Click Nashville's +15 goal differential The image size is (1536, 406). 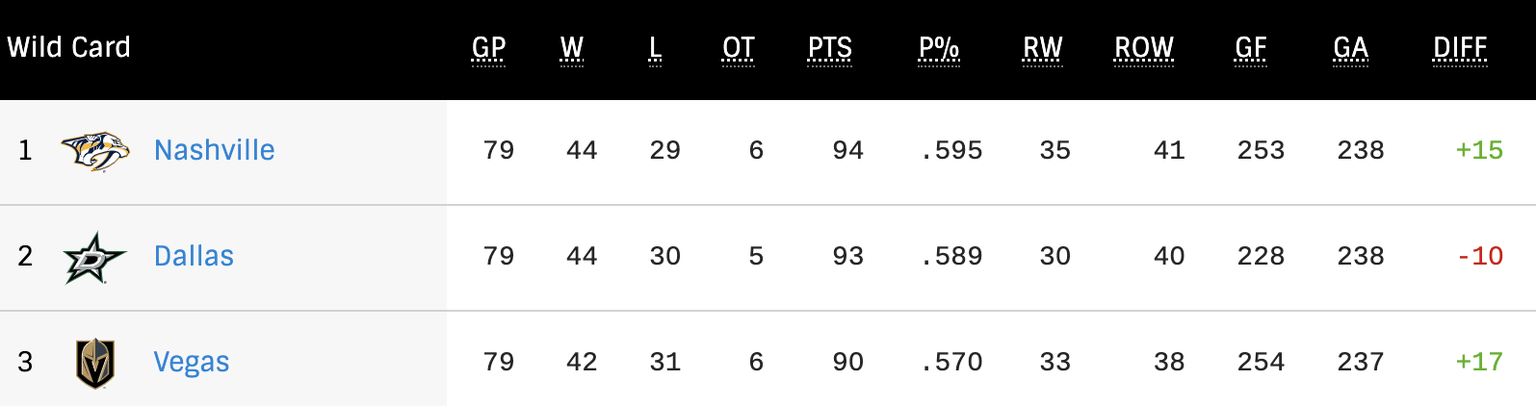point(1480,150)
